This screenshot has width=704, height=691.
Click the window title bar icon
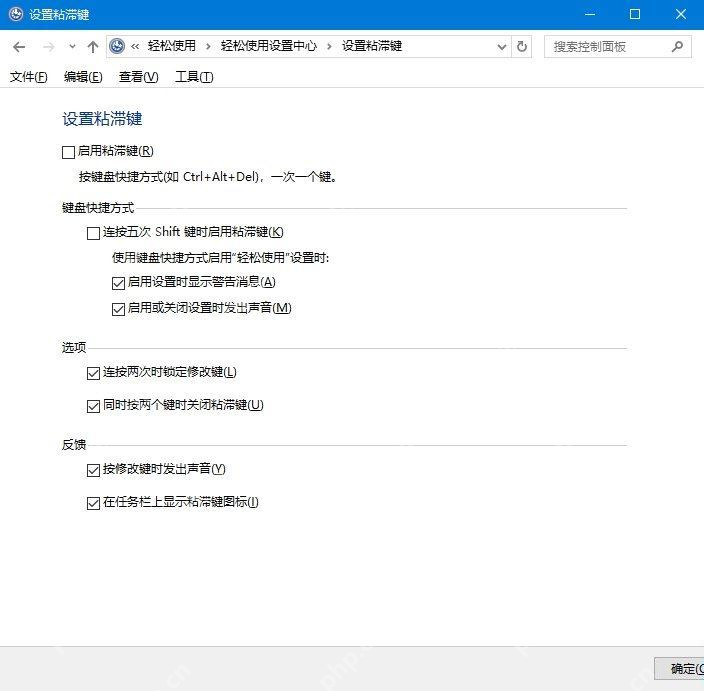click(16, 14)
